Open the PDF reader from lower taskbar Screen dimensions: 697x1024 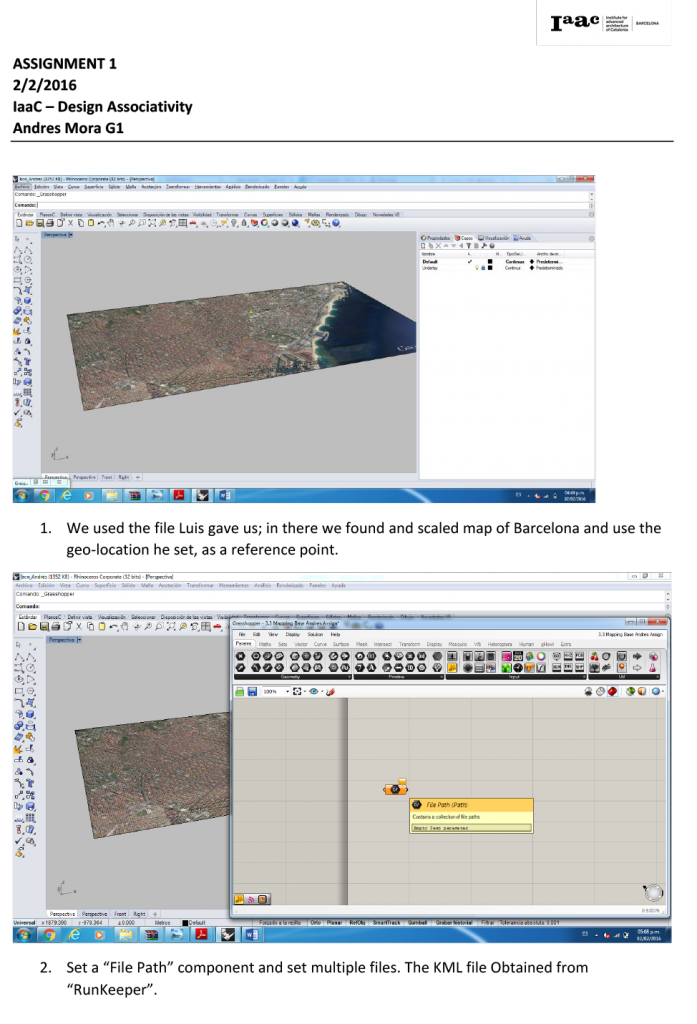point(200,935)
